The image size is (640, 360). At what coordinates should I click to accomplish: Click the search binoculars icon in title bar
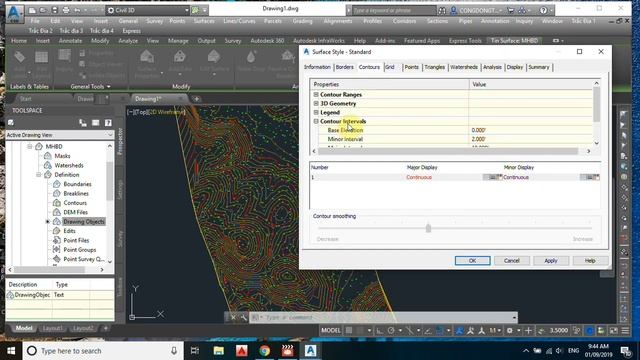(x=442, y=10)
